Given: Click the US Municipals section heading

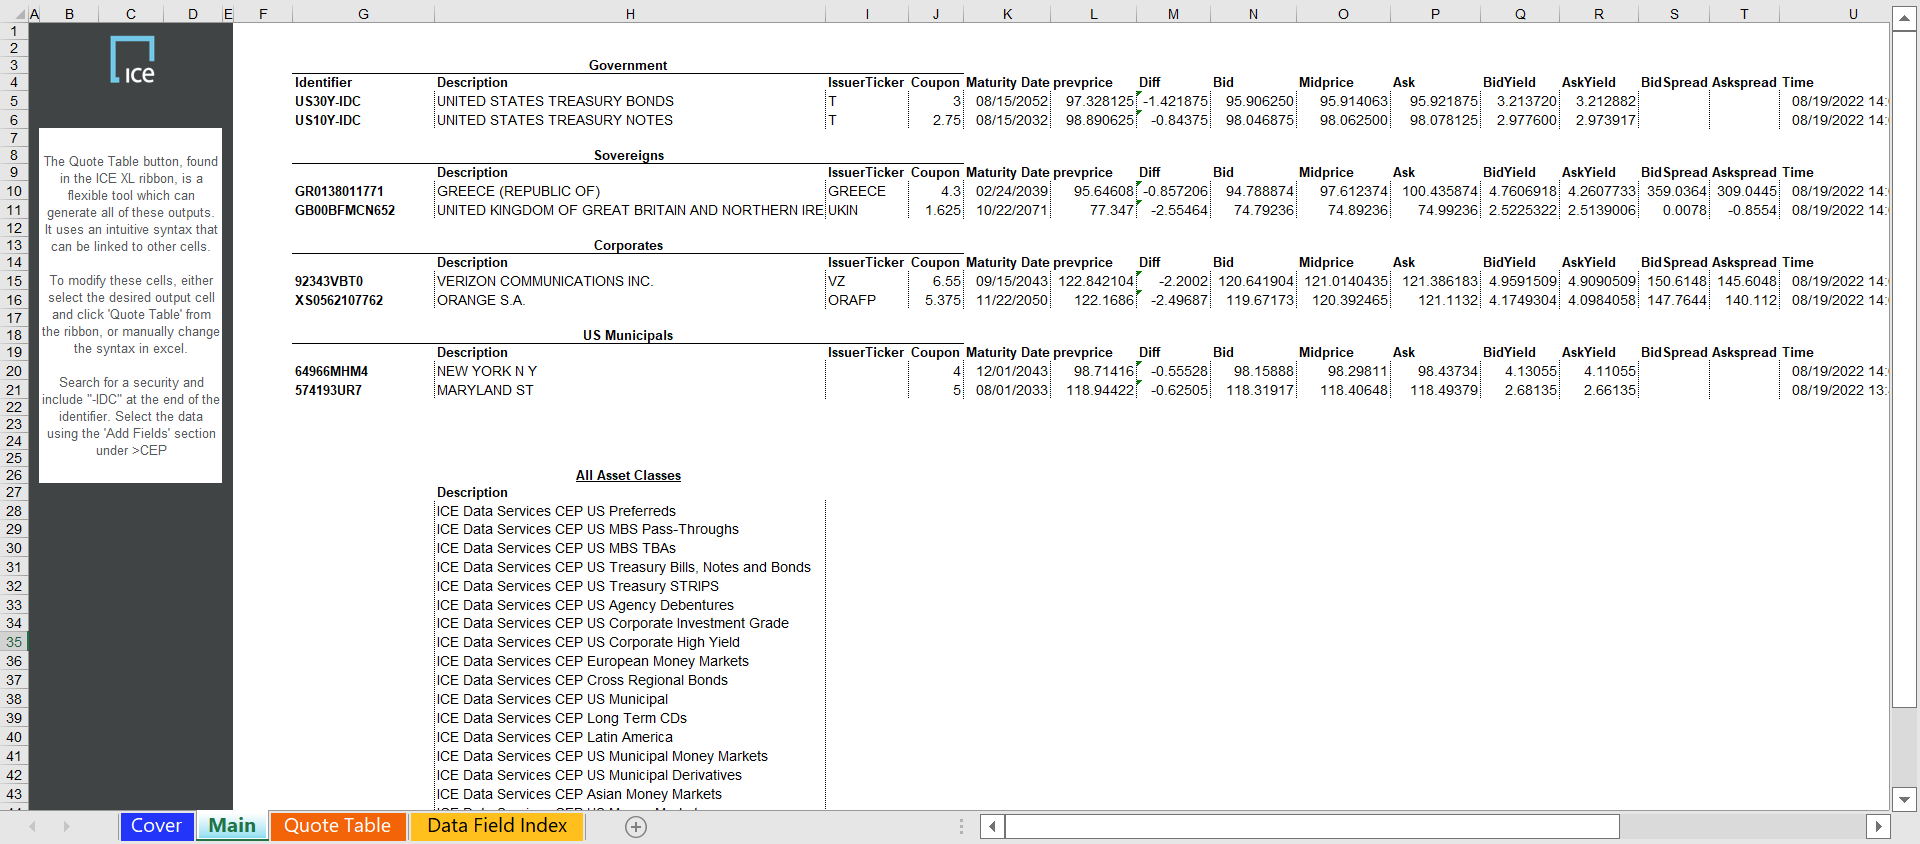Looking at the screenshot, I should coord(628,335).
